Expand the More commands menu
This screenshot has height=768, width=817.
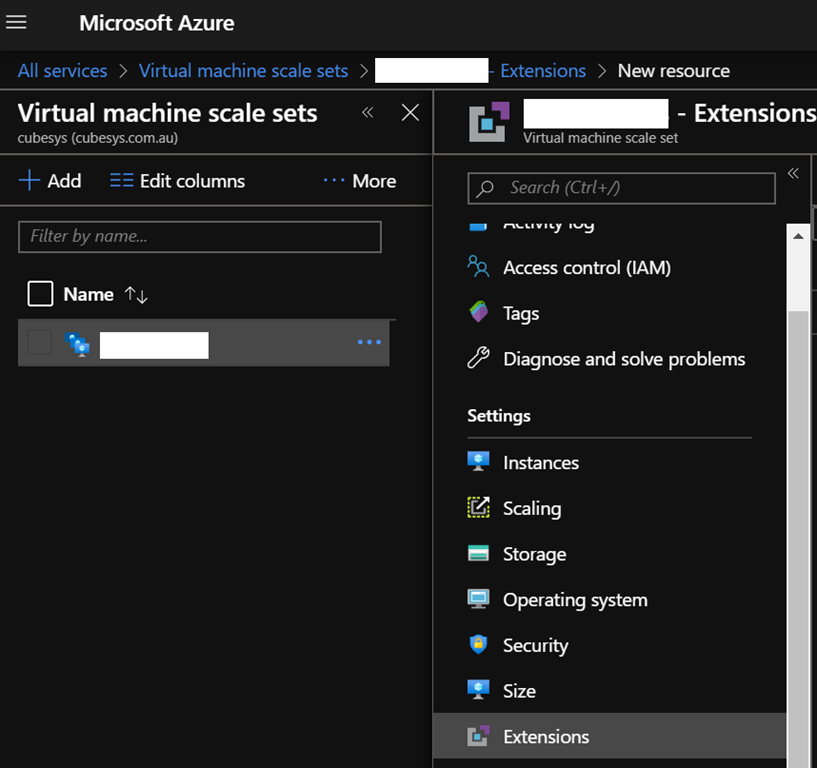[360, 181]
